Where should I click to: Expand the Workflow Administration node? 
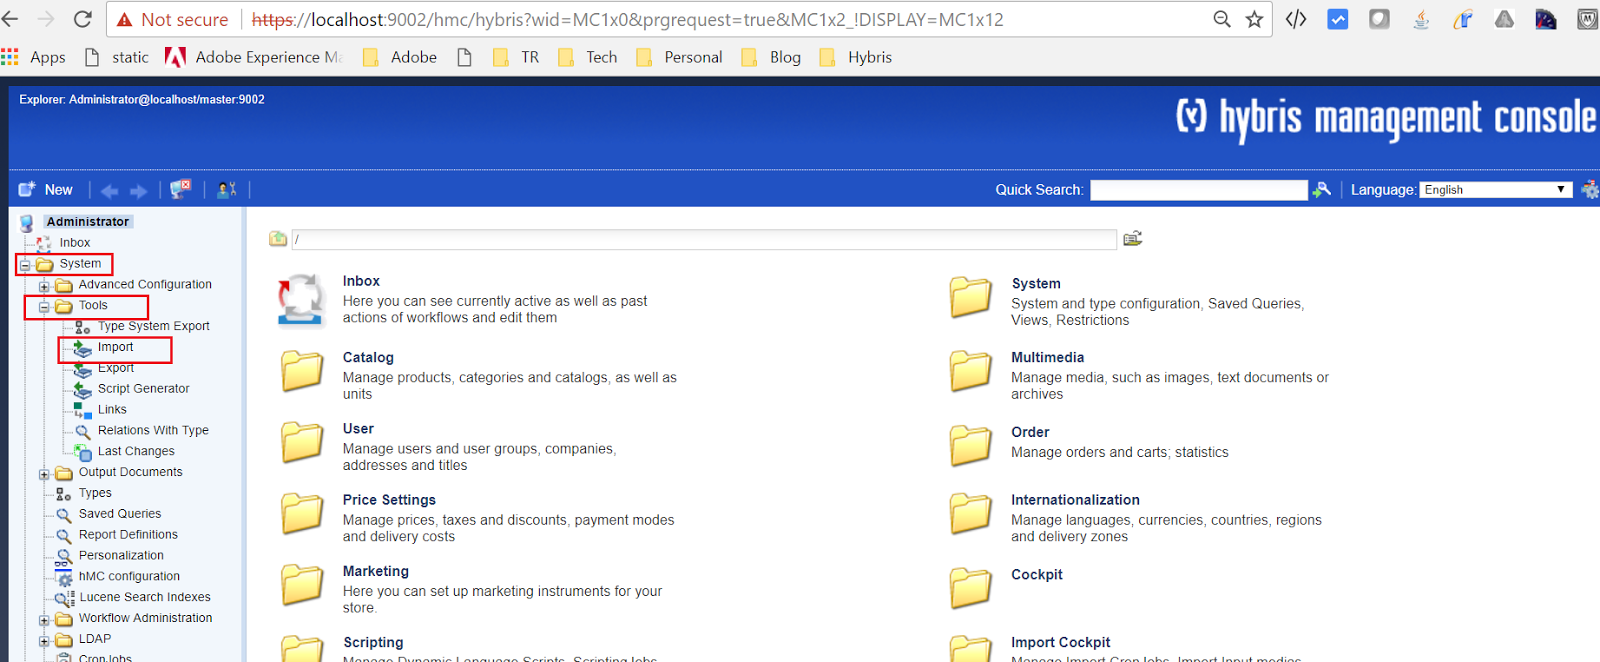tap(44, 620)
